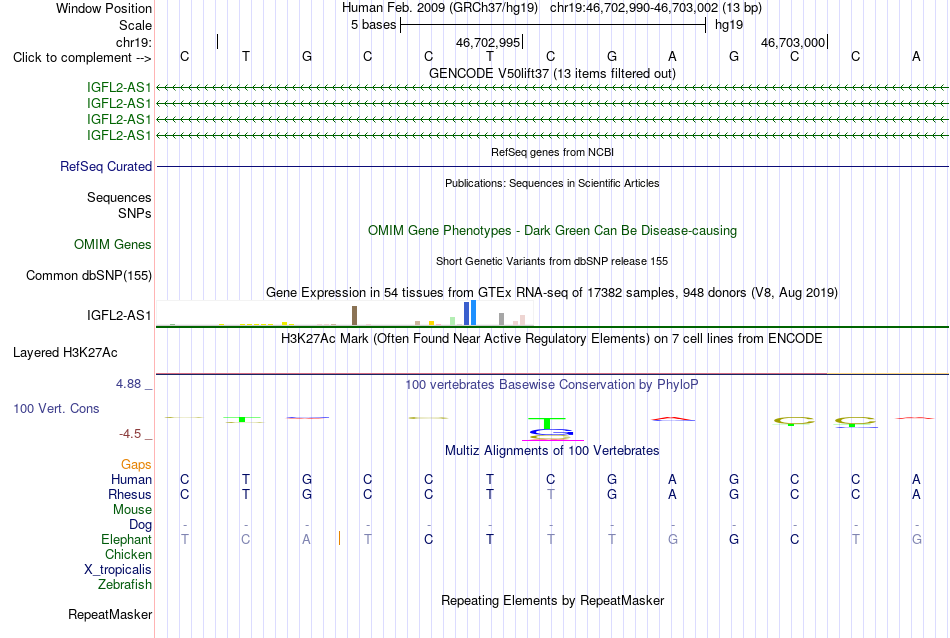Click the Scale track label

point(135,25)
